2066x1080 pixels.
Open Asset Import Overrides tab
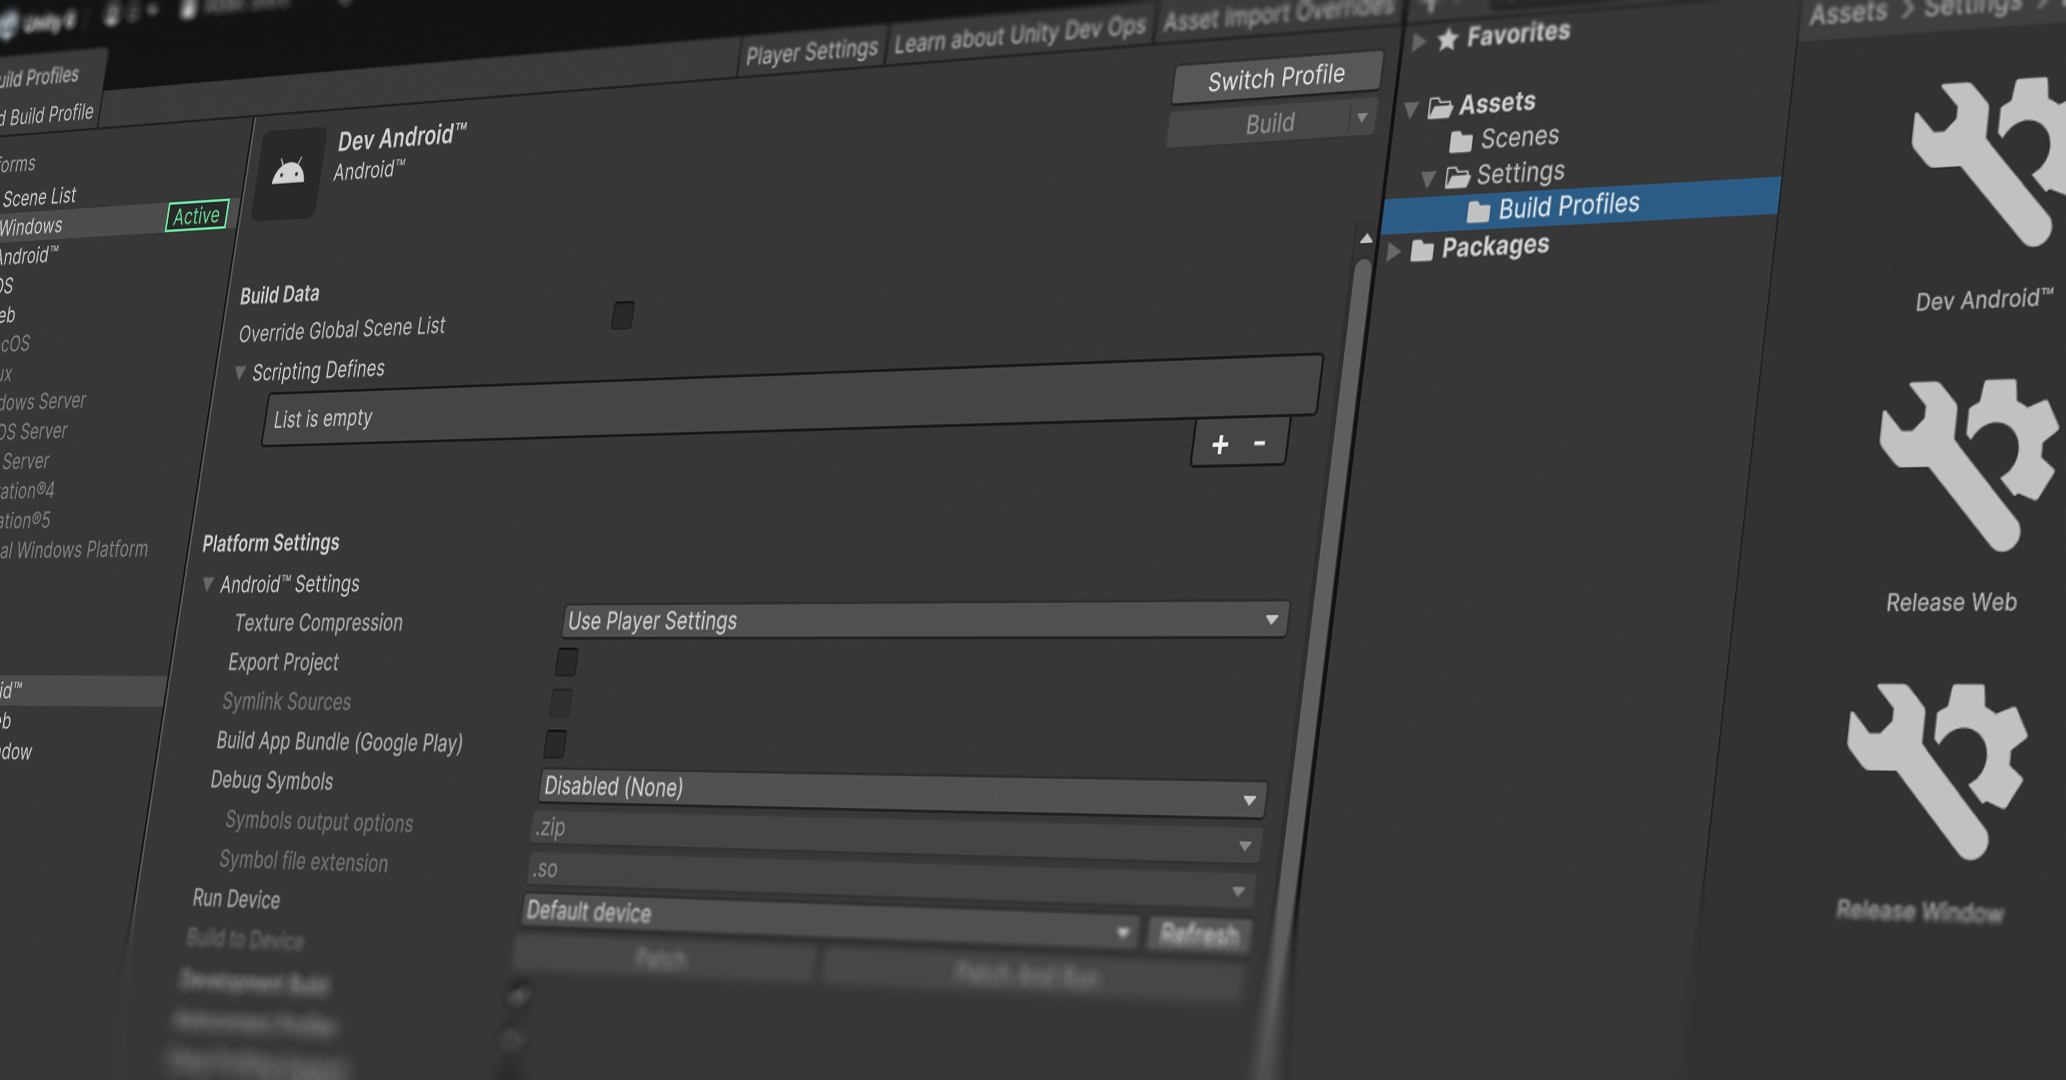pyautogui.click(x=1278, y=13)
